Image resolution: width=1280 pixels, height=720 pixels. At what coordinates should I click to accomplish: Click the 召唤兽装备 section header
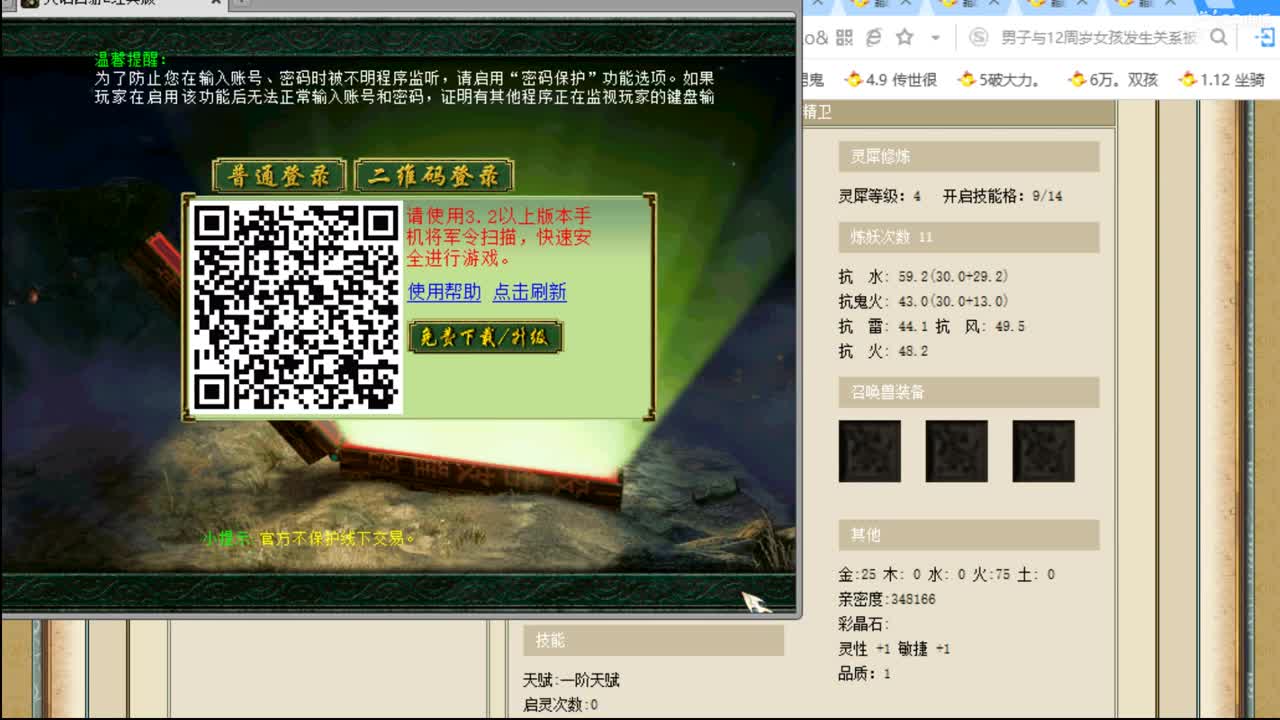968,392
